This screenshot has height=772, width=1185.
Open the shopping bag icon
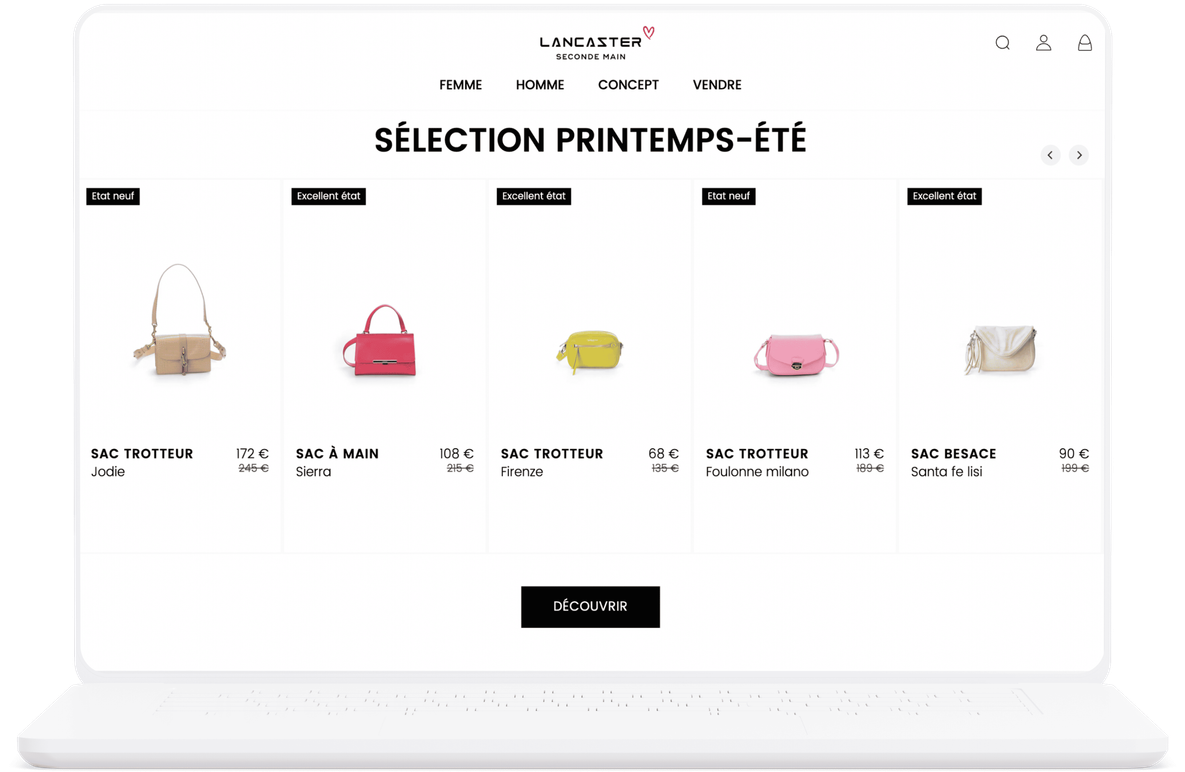pos(1084,43)
